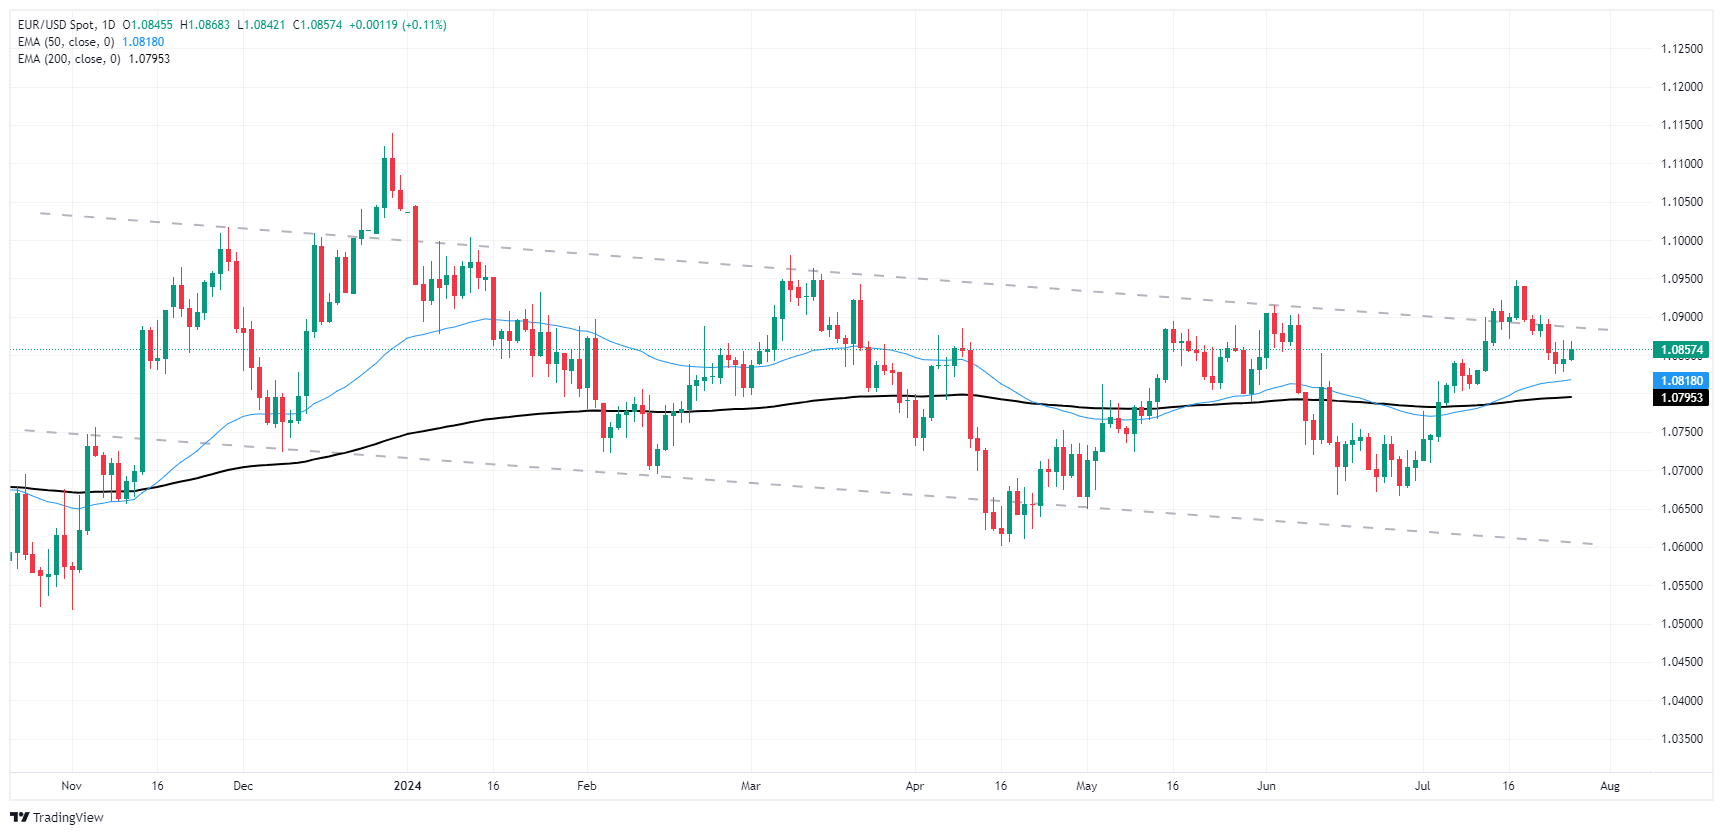Click the blue 1.08180 EMA price tag

click(1681, 381)
